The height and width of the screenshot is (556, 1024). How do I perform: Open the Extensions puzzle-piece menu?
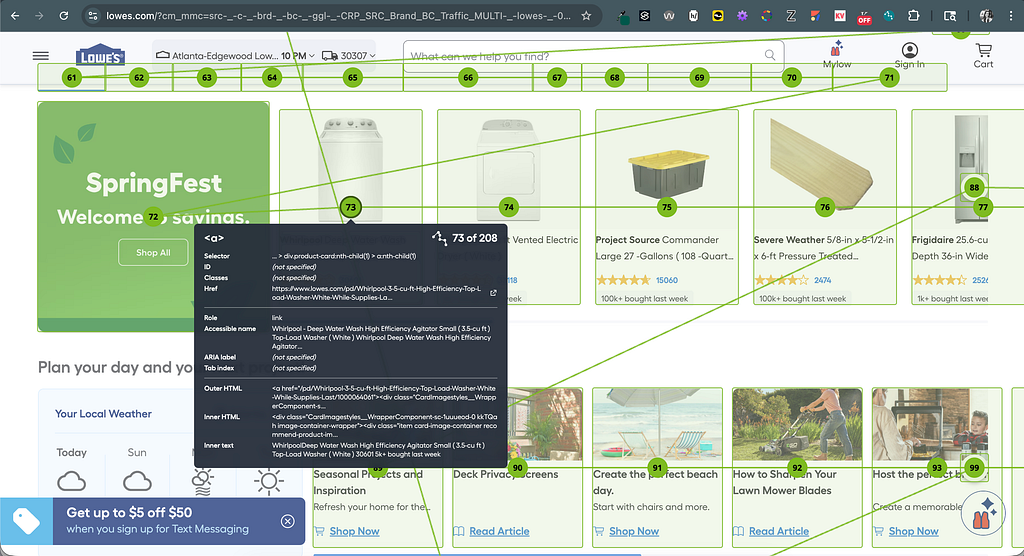point(914,16)
